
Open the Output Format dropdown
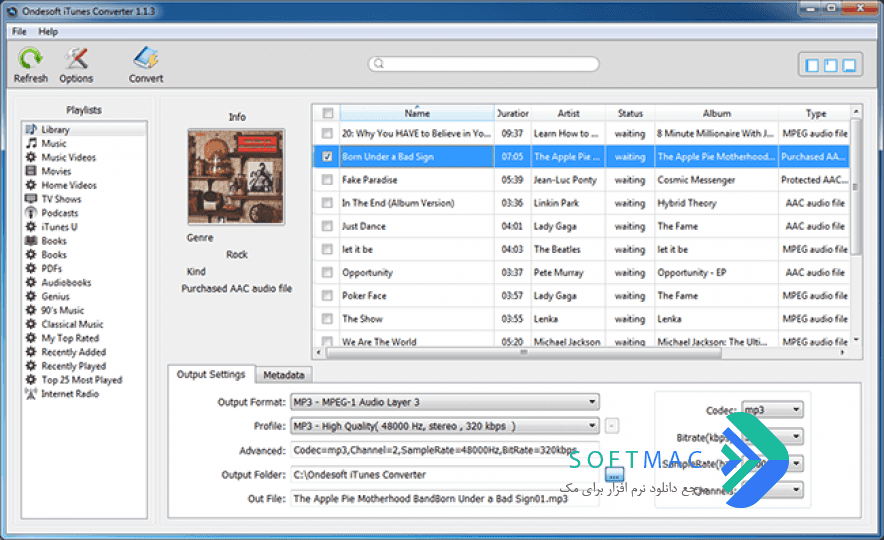444,402
